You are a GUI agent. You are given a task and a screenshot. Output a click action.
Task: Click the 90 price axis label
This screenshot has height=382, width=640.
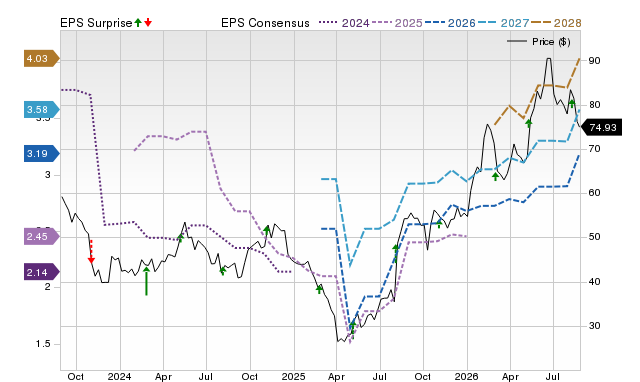click(594, 60)
